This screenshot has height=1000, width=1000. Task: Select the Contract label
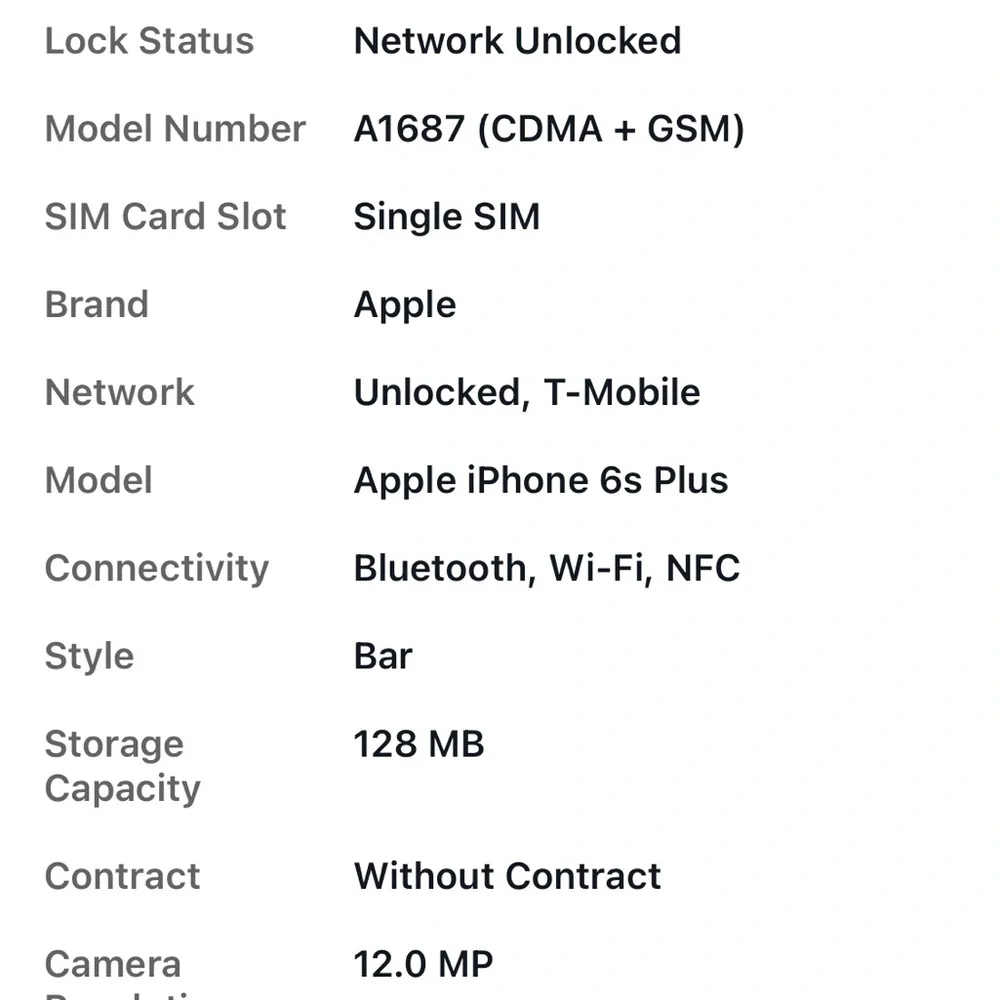click(x=122, y=876)
